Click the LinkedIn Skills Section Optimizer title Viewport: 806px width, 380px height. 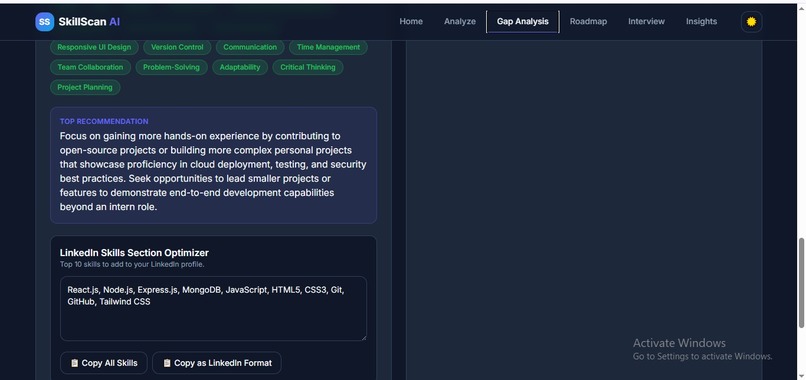click(x=134, y=253)
